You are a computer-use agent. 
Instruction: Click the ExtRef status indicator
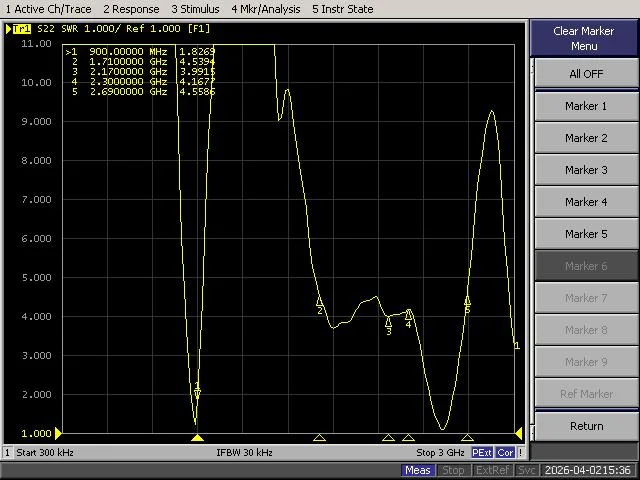tap(492, 471)
